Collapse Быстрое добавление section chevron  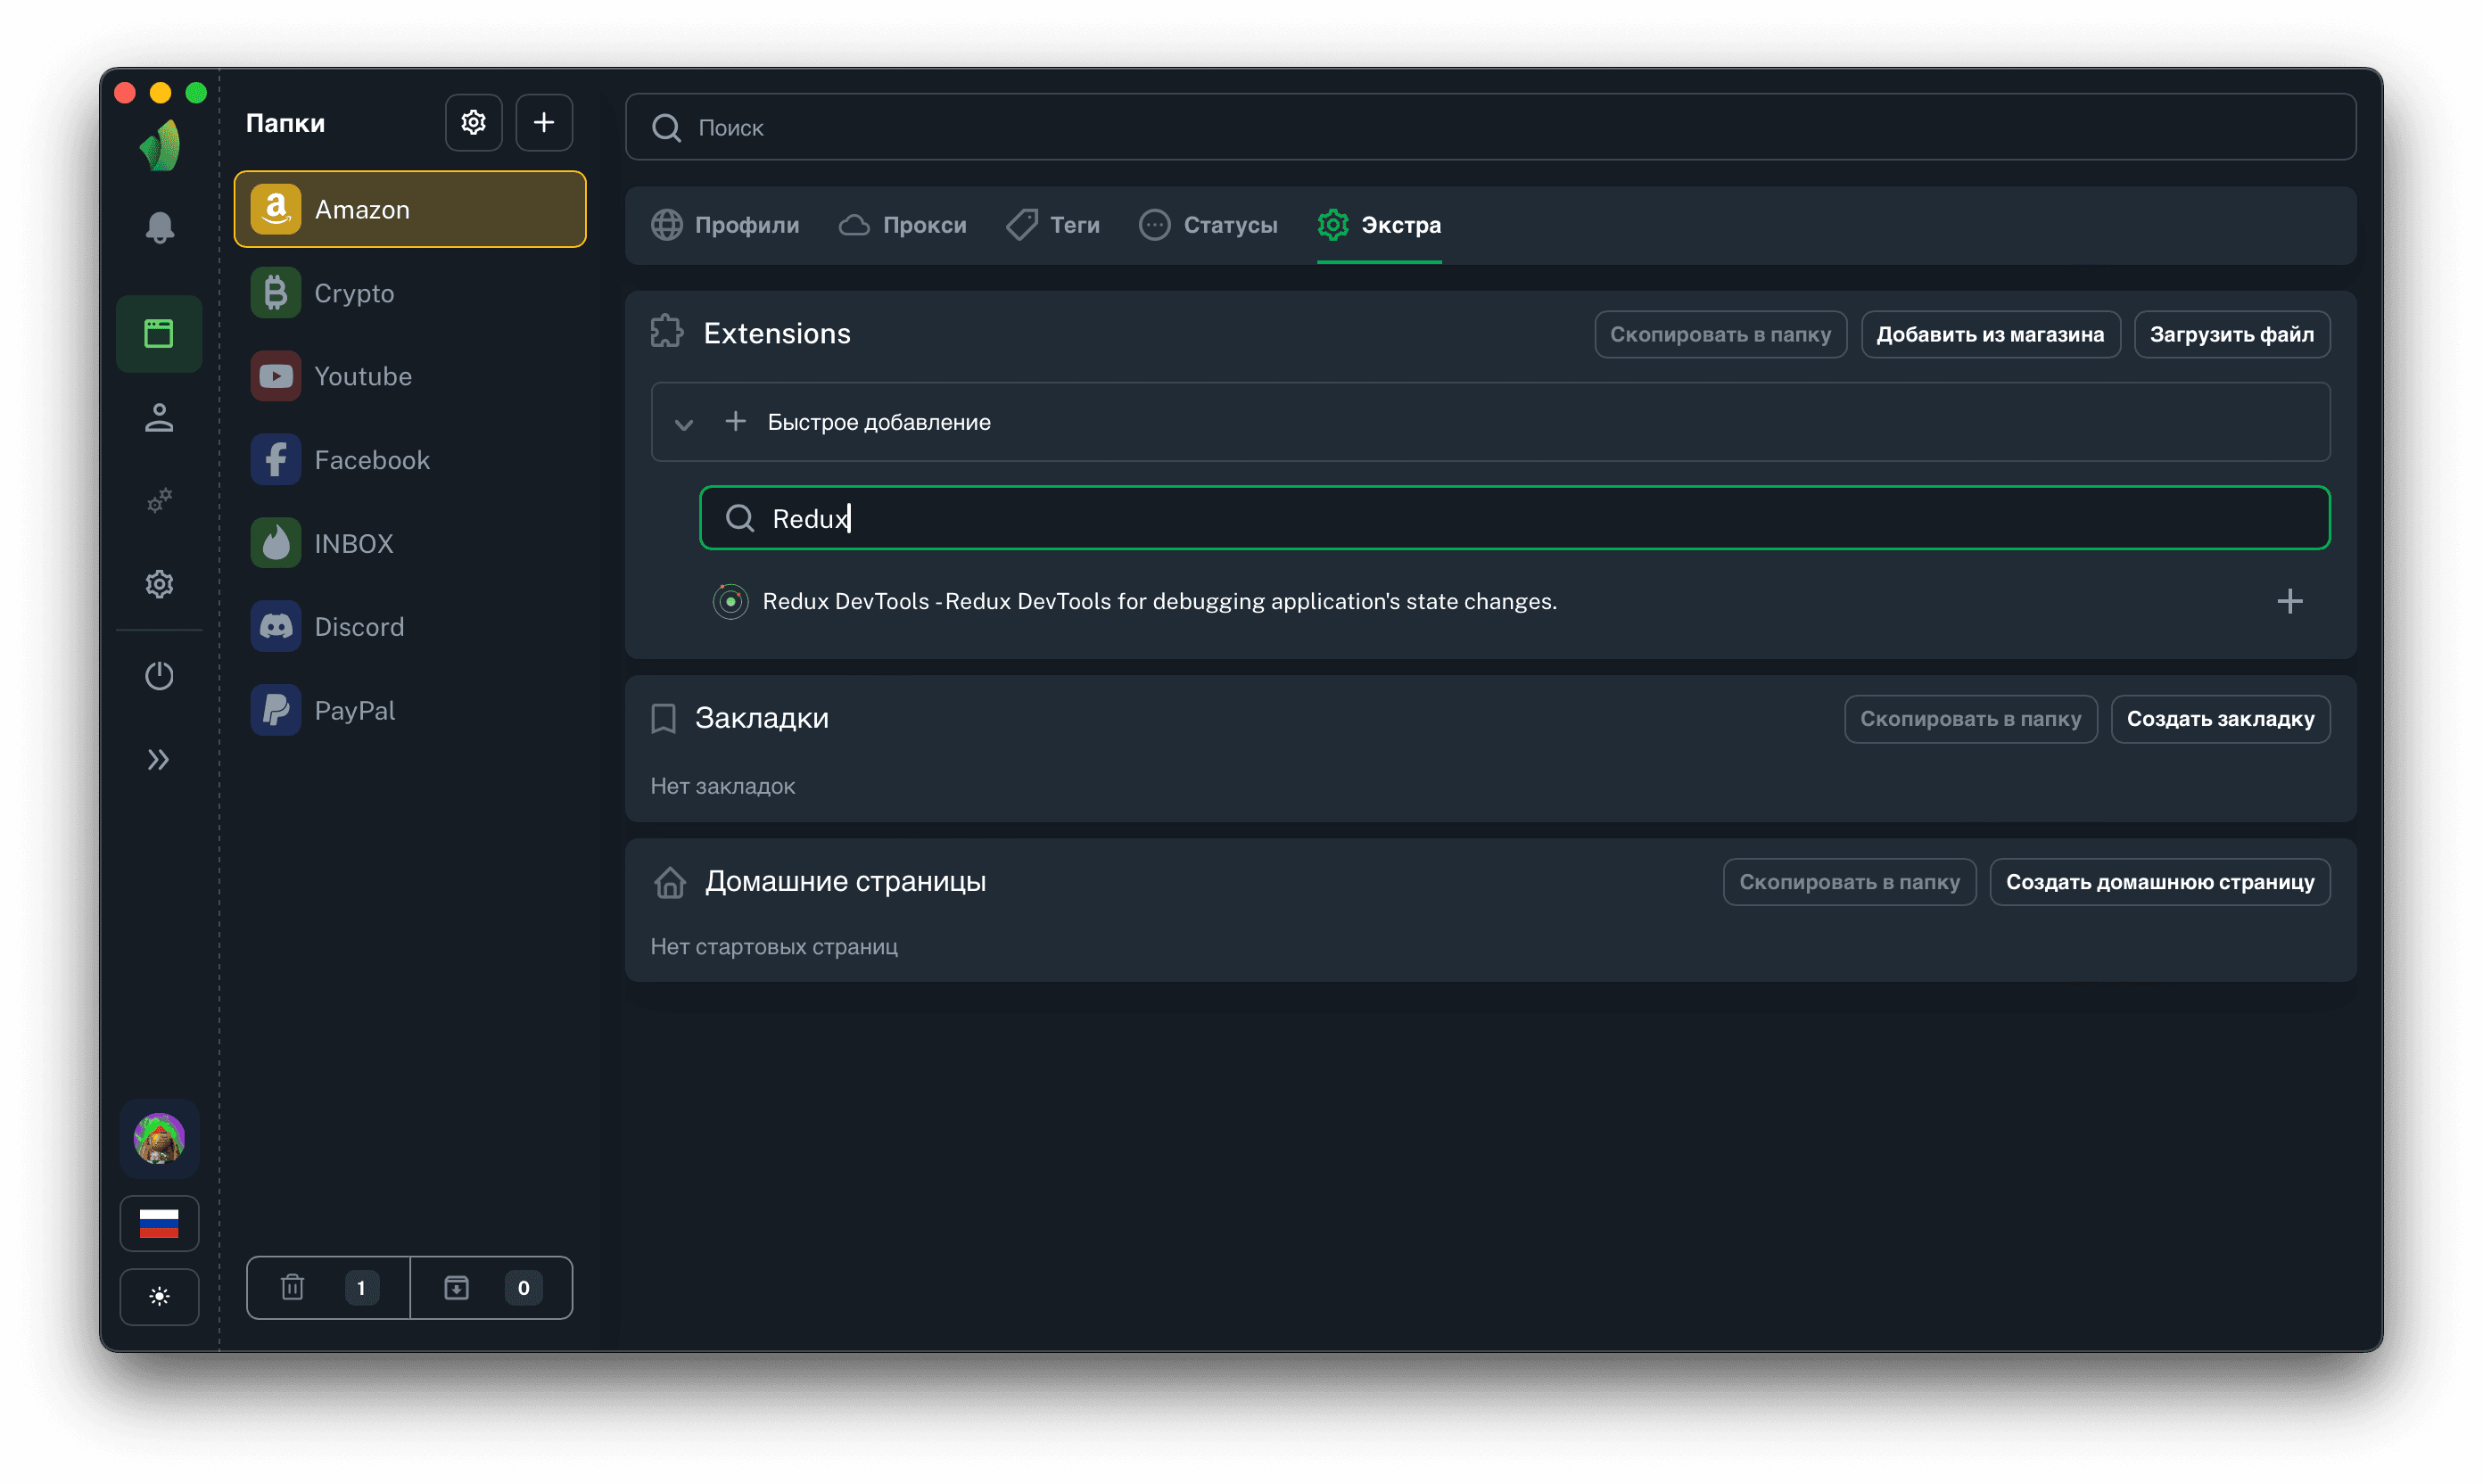[x=684, y=423]
